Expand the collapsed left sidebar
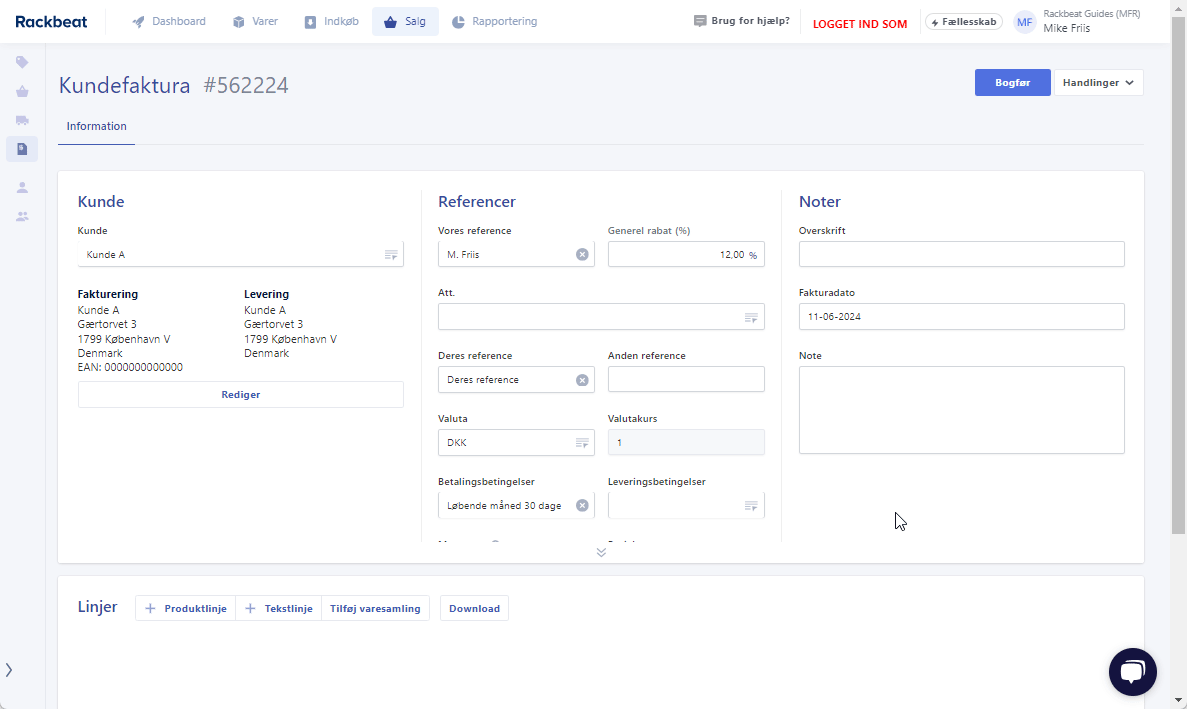The width and height of the screenshot is (1187, 709). (x=9, y=669)
